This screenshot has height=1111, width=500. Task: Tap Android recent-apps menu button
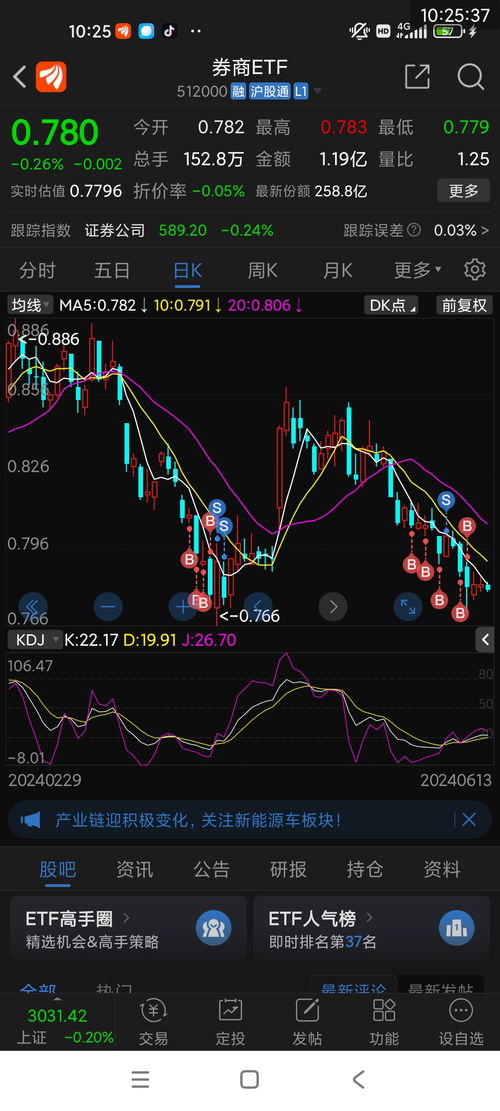[140, 1080]
